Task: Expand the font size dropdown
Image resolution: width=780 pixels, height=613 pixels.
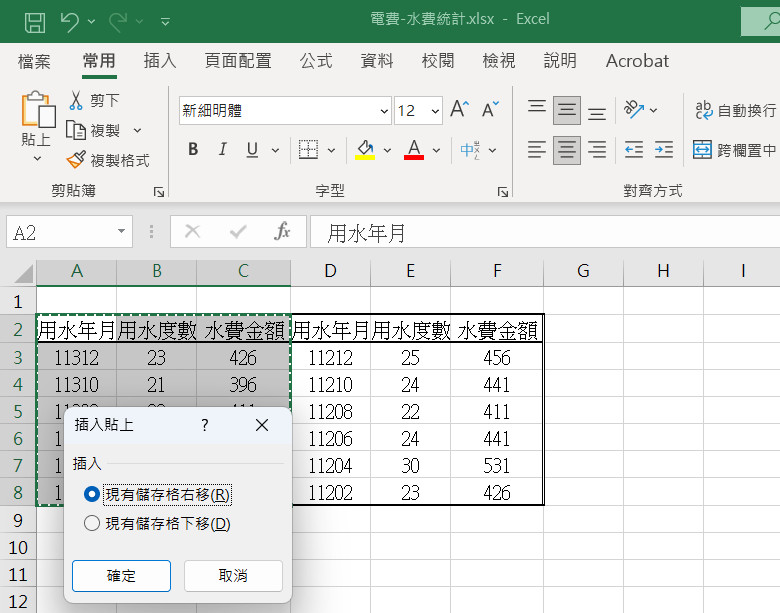Action: coord(435,111)
